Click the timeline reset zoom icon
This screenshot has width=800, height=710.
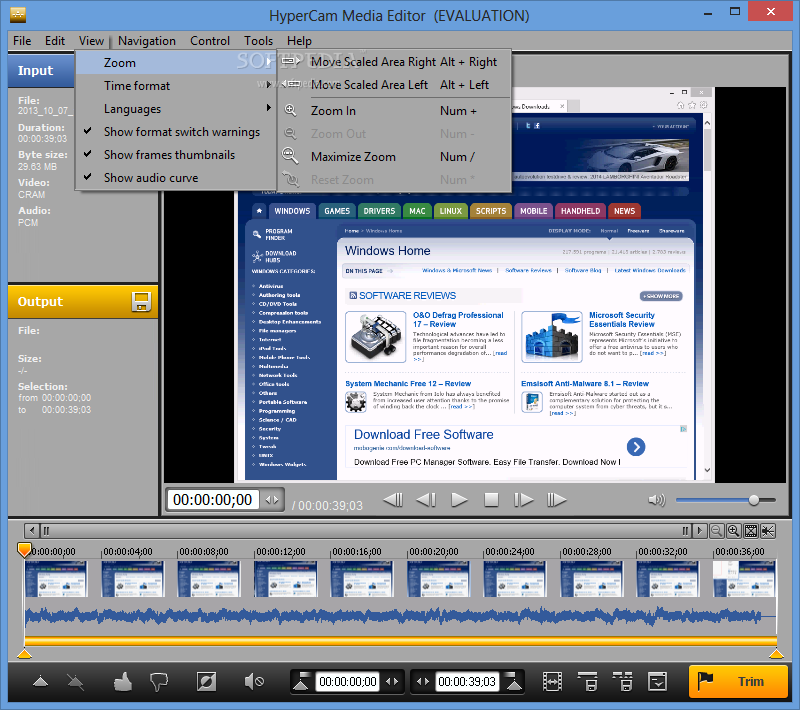pyautogui.click(x=768, y=531)
